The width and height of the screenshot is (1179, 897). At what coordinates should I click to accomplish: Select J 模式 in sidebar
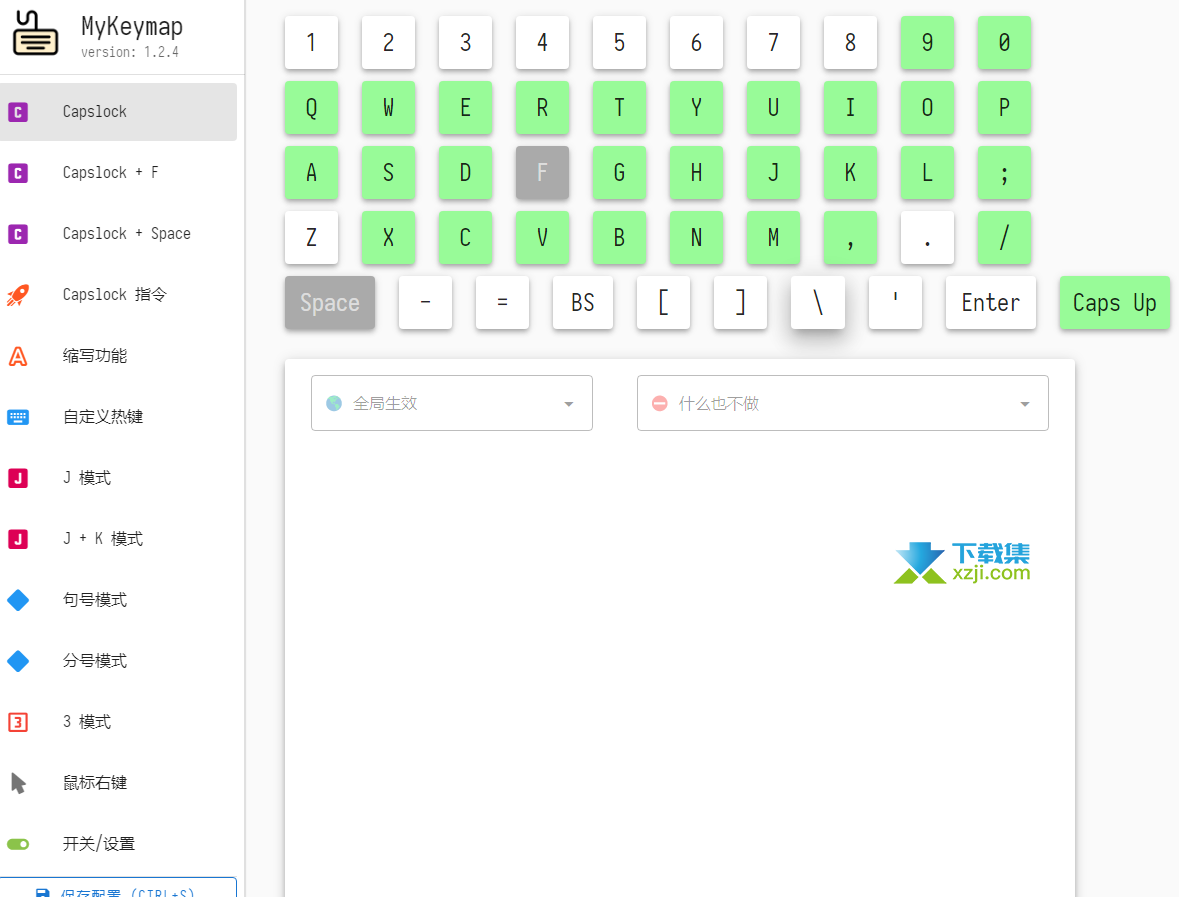[118, 478]
